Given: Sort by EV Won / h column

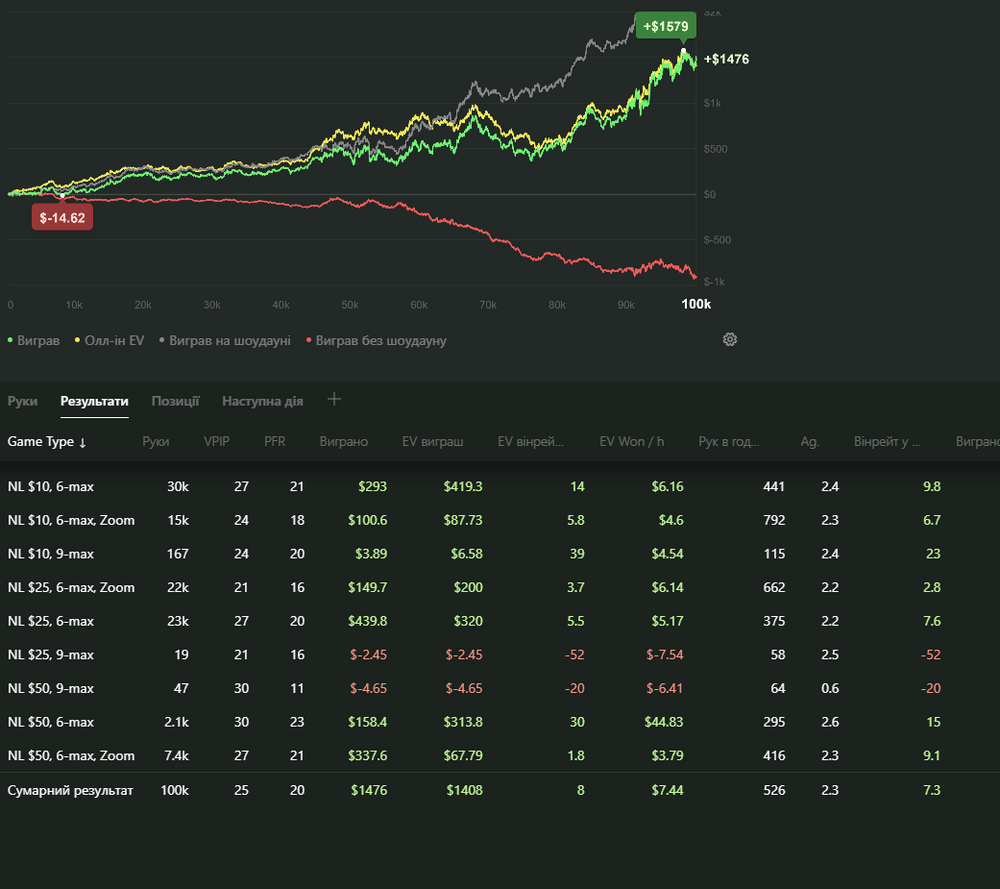Looking at the screenshot, I should tap(631, 441).
